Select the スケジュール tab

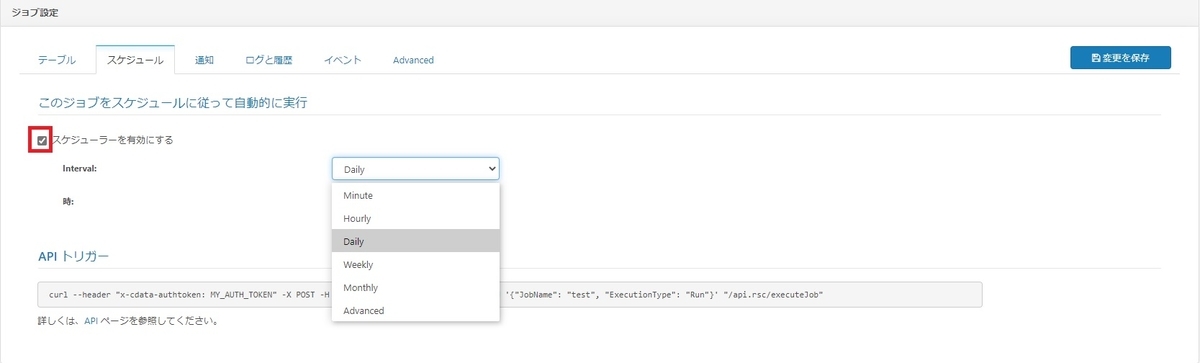point(135,60)
